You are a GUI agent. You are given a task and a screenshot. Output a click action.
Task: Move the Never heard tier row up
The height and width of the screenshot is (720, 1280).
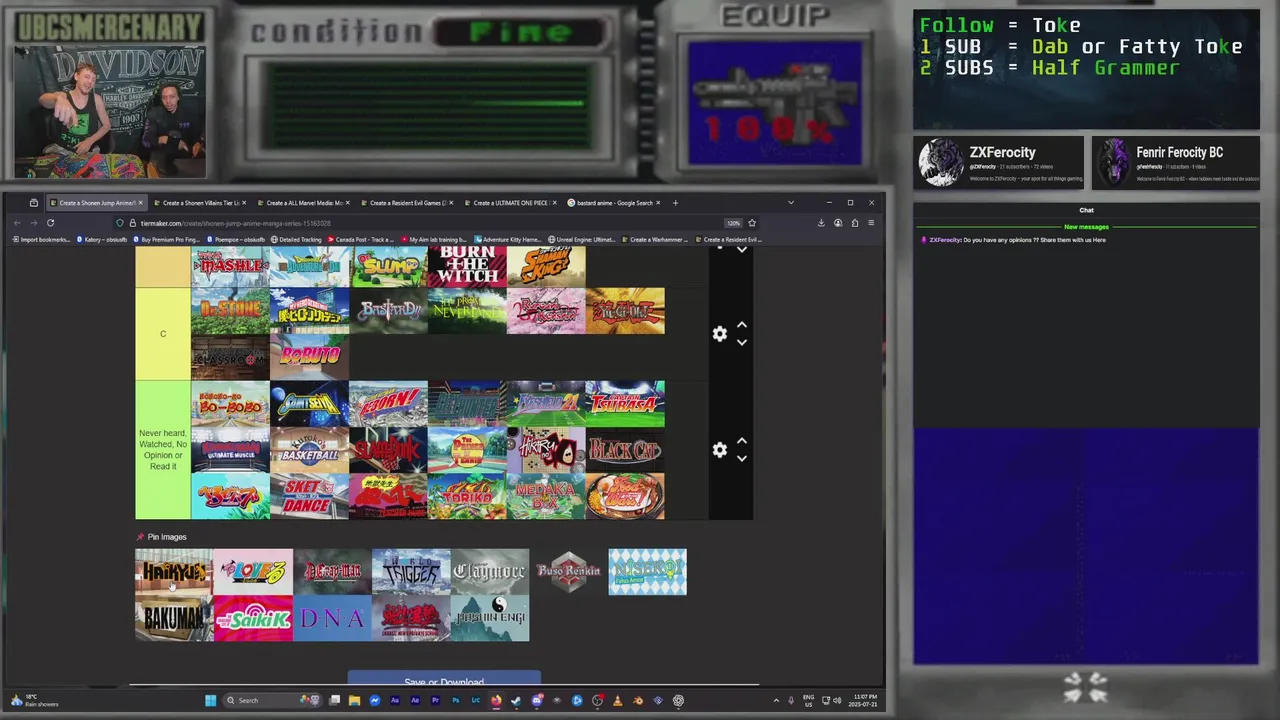tap(742, 442)
